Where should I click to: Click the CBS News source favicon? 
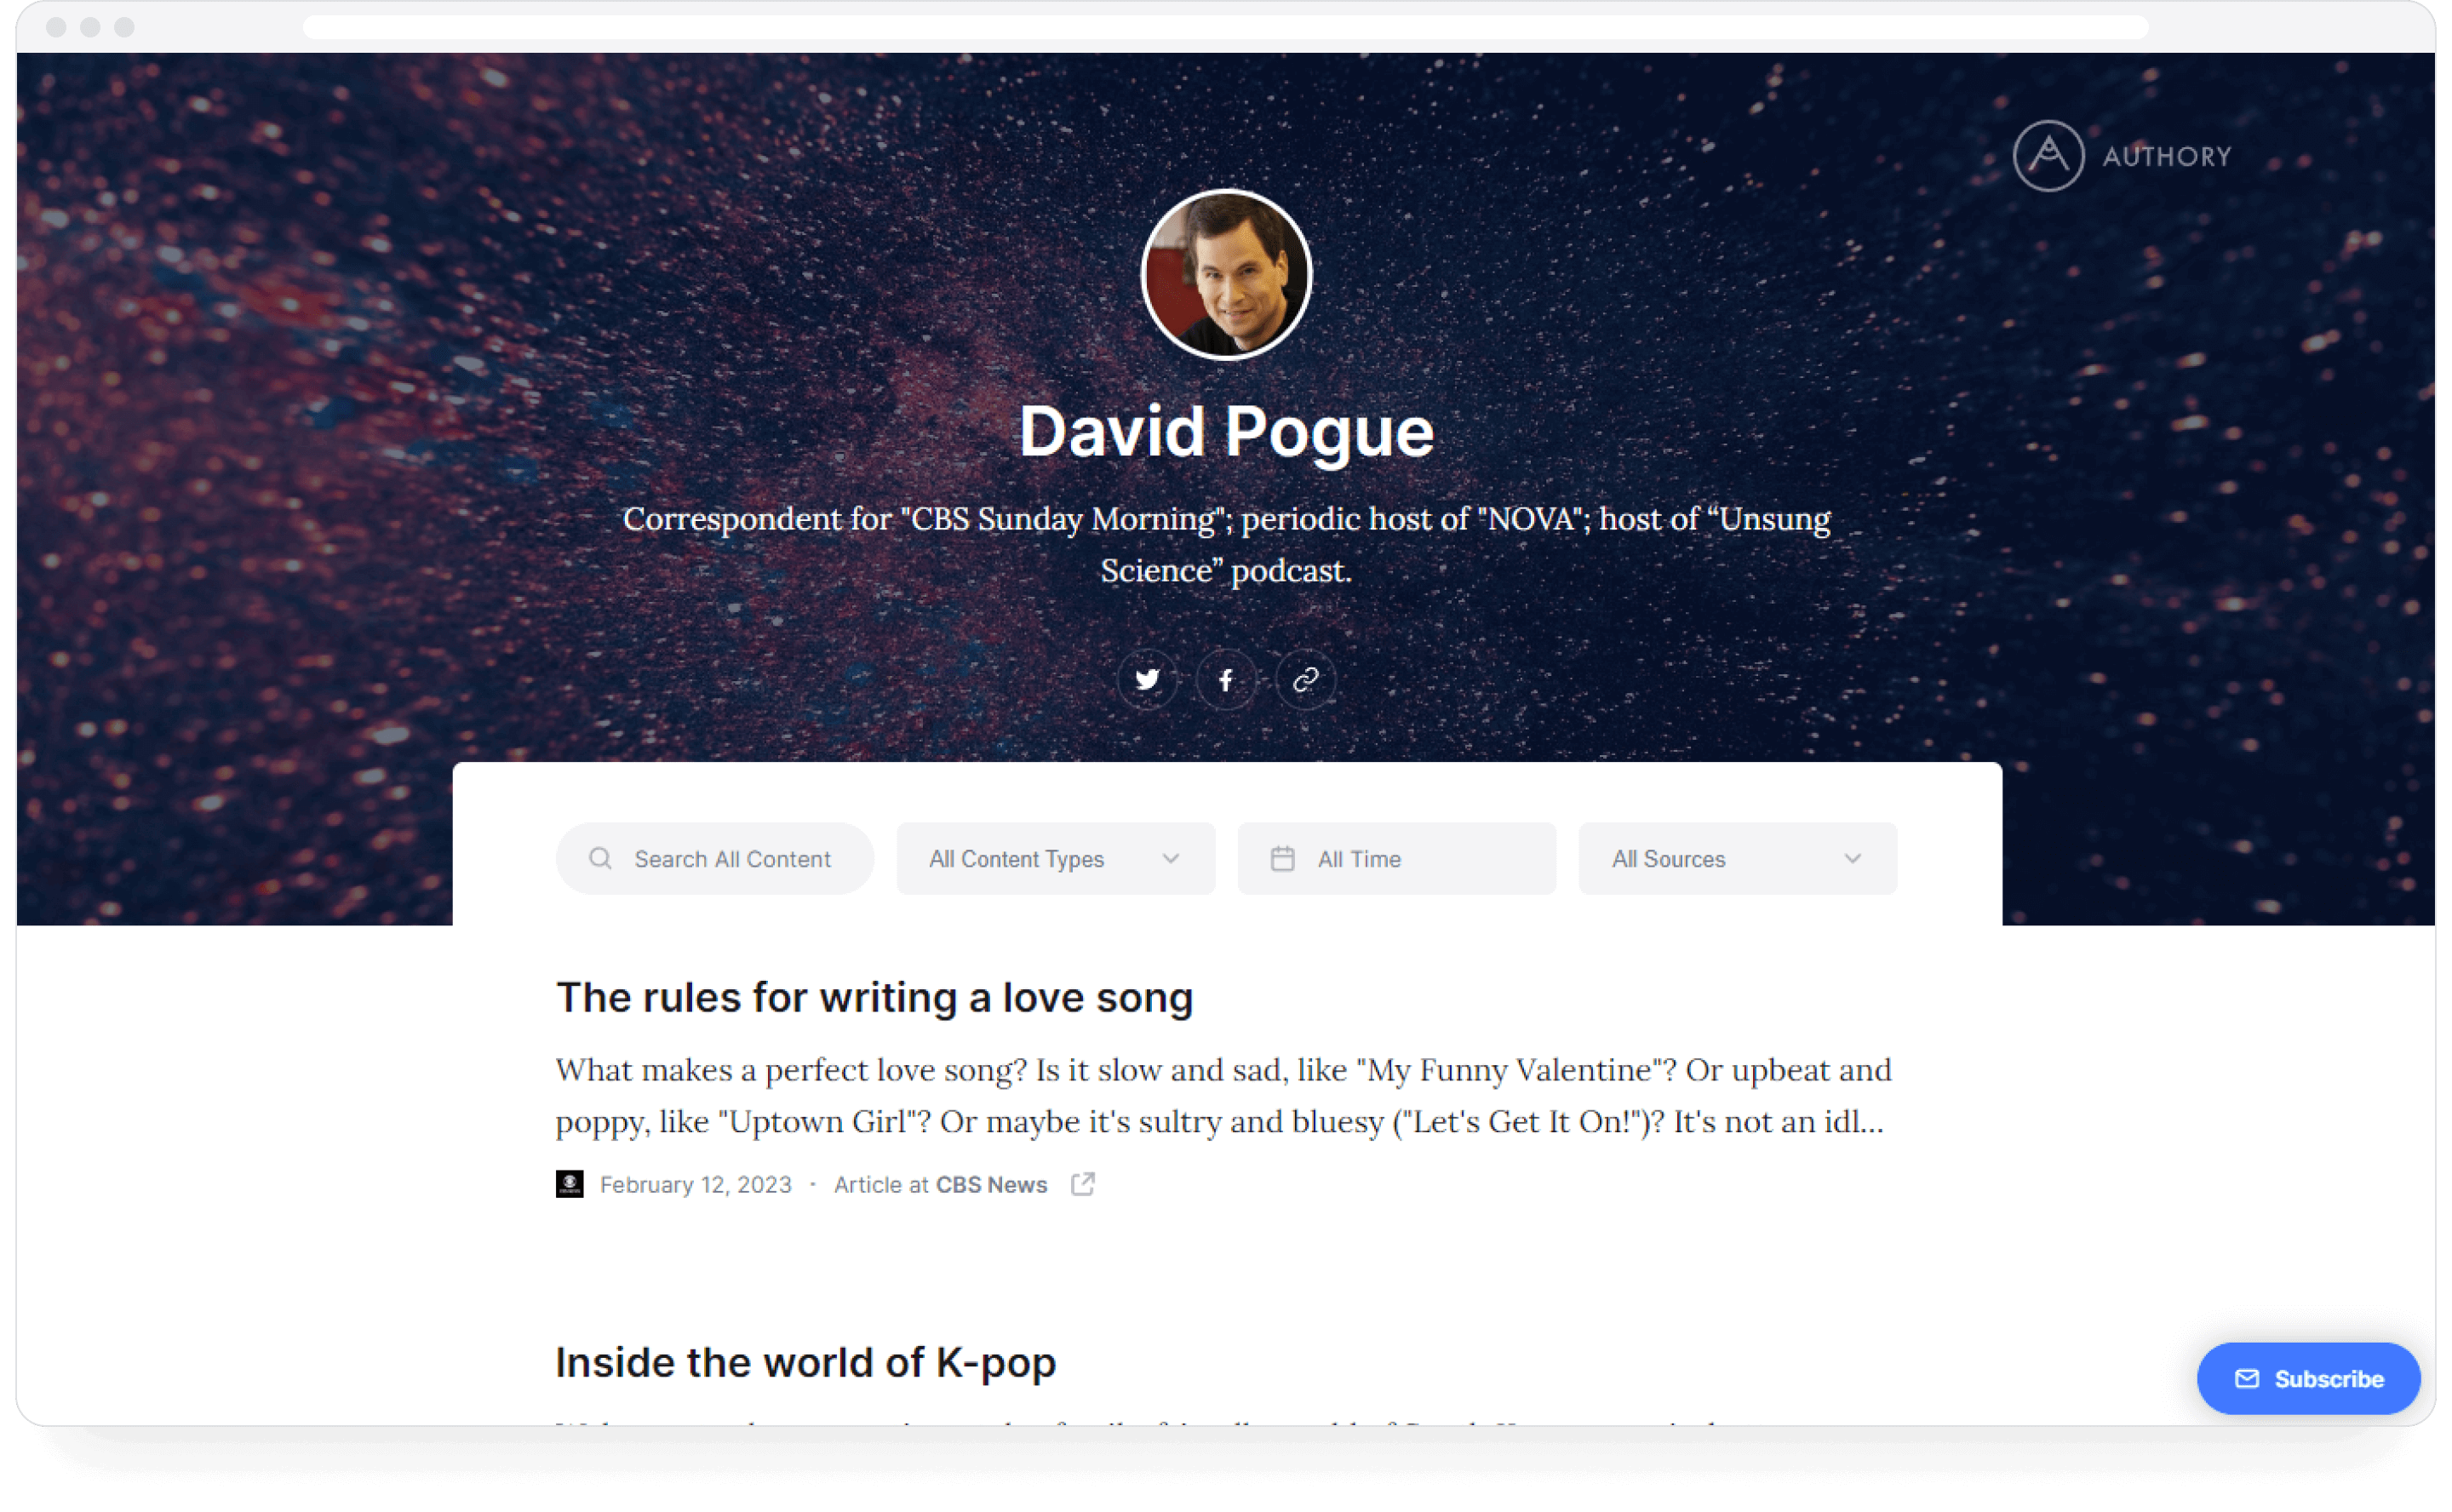(570, 1184)
